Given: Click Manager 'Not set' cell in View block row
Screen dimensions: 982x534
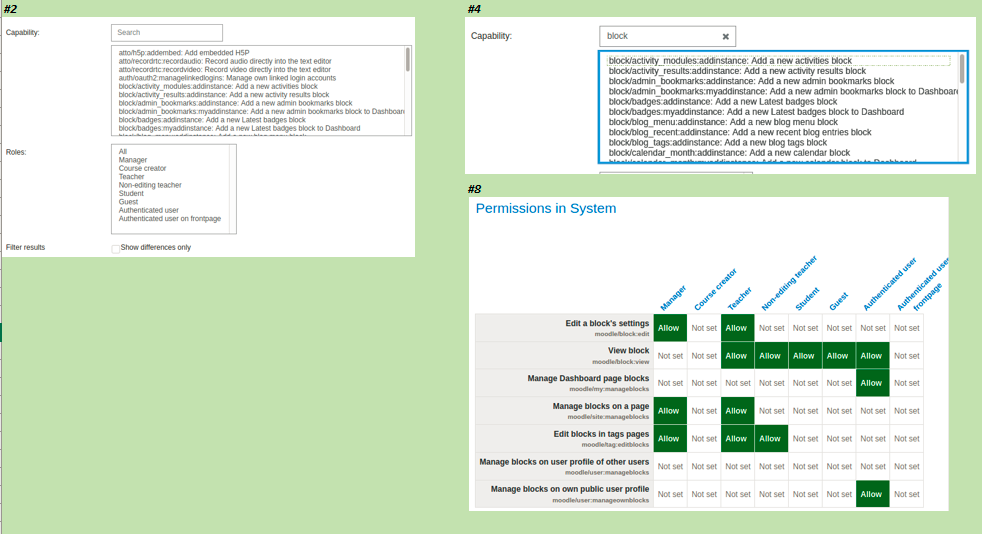Looking at the screenshot, I should (669, 356).
